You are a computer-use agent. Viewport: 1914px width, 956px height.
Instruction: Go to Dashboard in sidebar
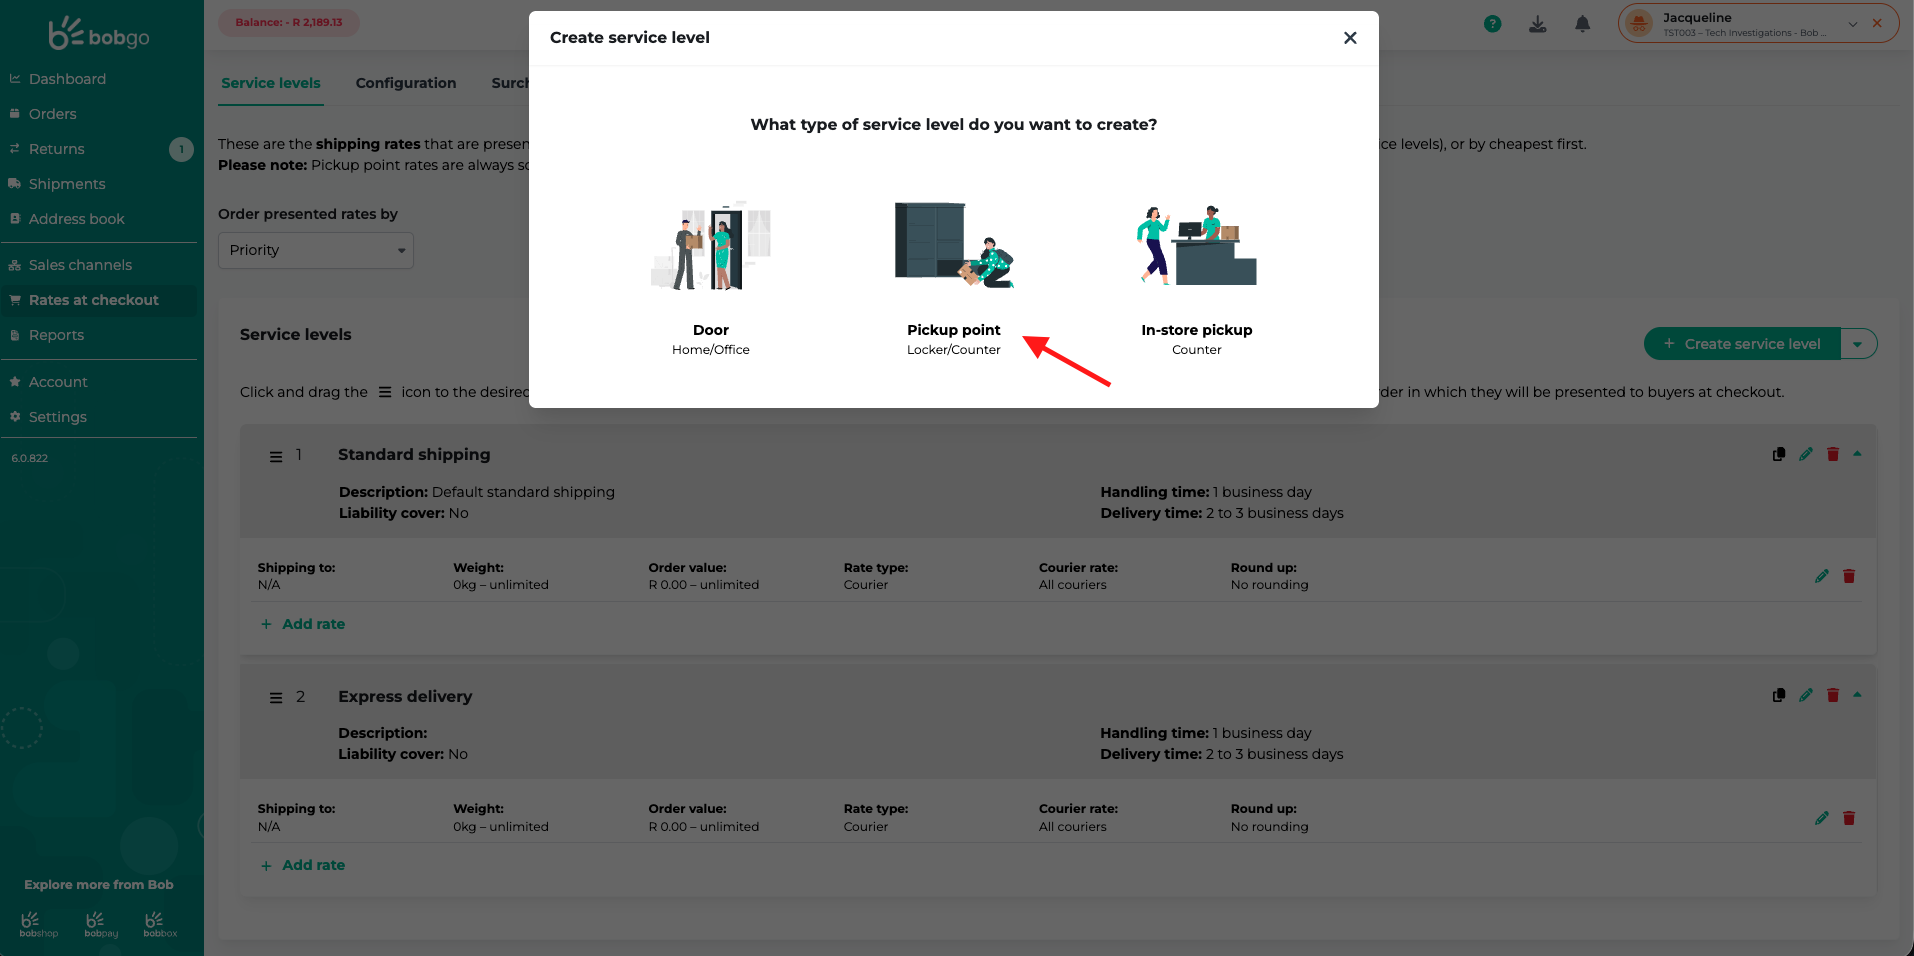click(x=67, y=79)
